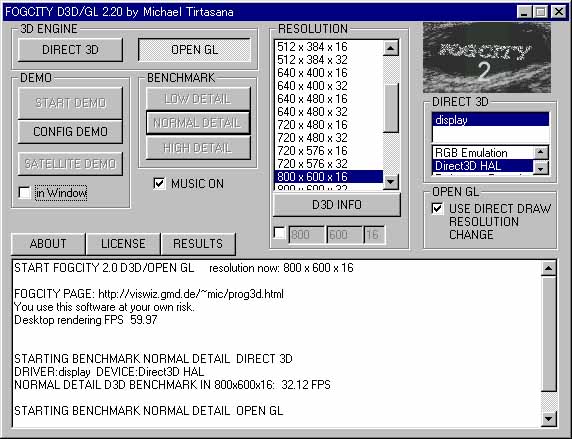Select Direct3D HAL device

pyautogui.click(x=483, y=166)
